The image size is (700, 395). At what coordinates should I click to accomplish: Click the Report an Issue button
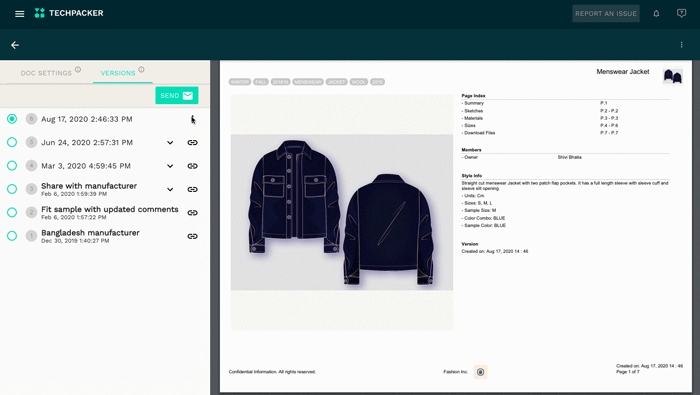coord(606,13)
